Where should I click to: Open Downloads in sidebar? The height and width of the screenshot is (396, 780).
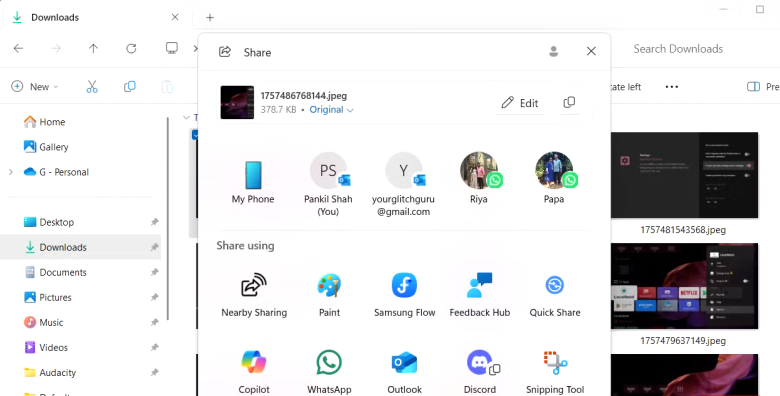point(81,247)
